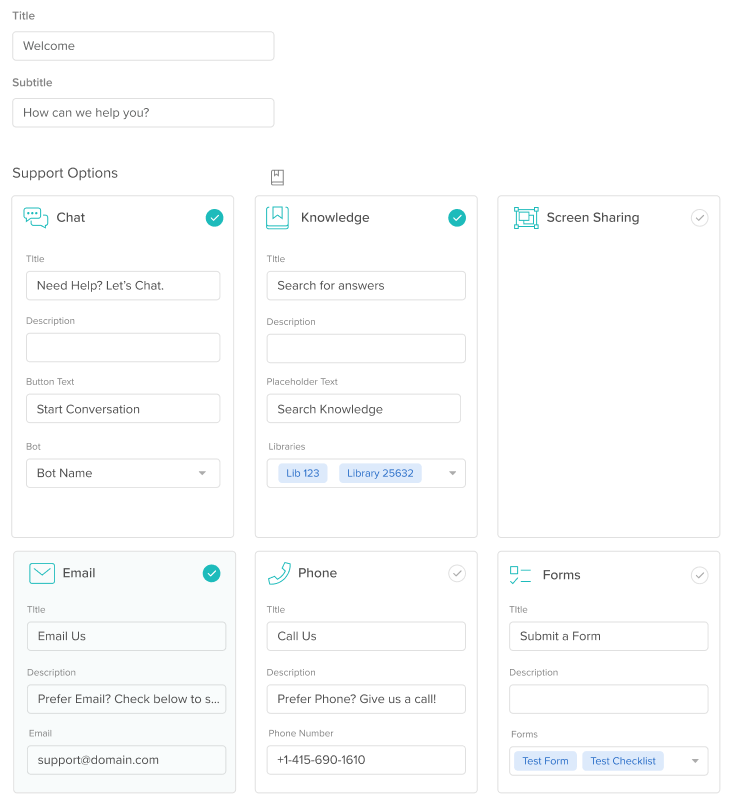
Task: Turn on the Forms support option
Action: pos(699,575)
